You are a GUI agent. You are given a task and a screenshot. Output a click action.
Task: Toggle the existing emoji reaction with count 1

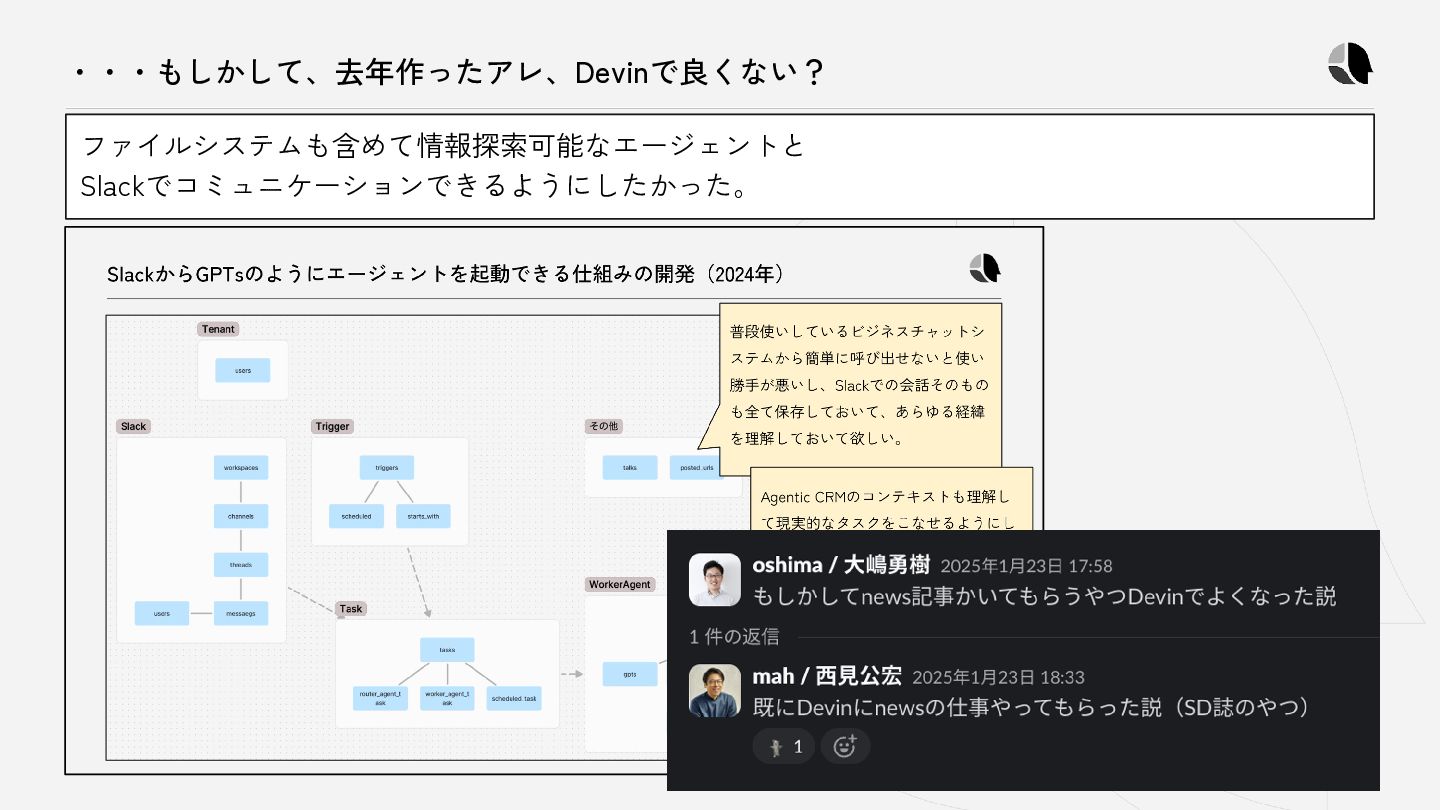click(x=784, y=746)
